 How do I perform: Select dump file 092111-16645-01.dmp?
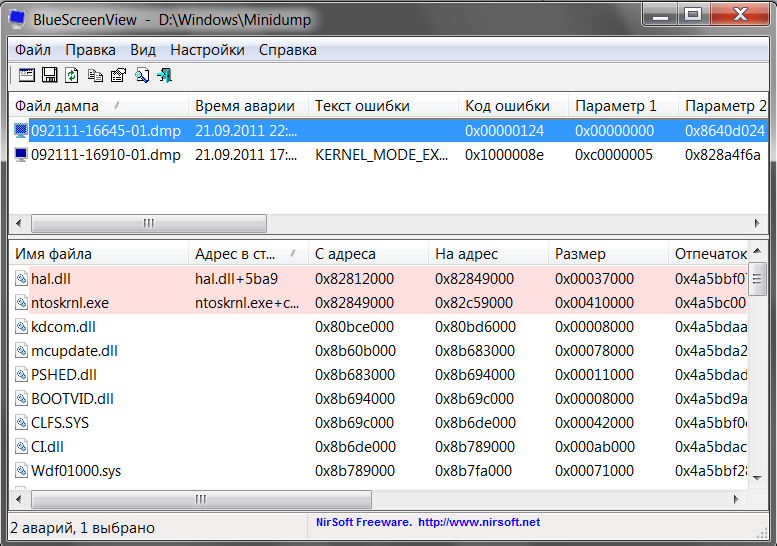coord(106,131)
